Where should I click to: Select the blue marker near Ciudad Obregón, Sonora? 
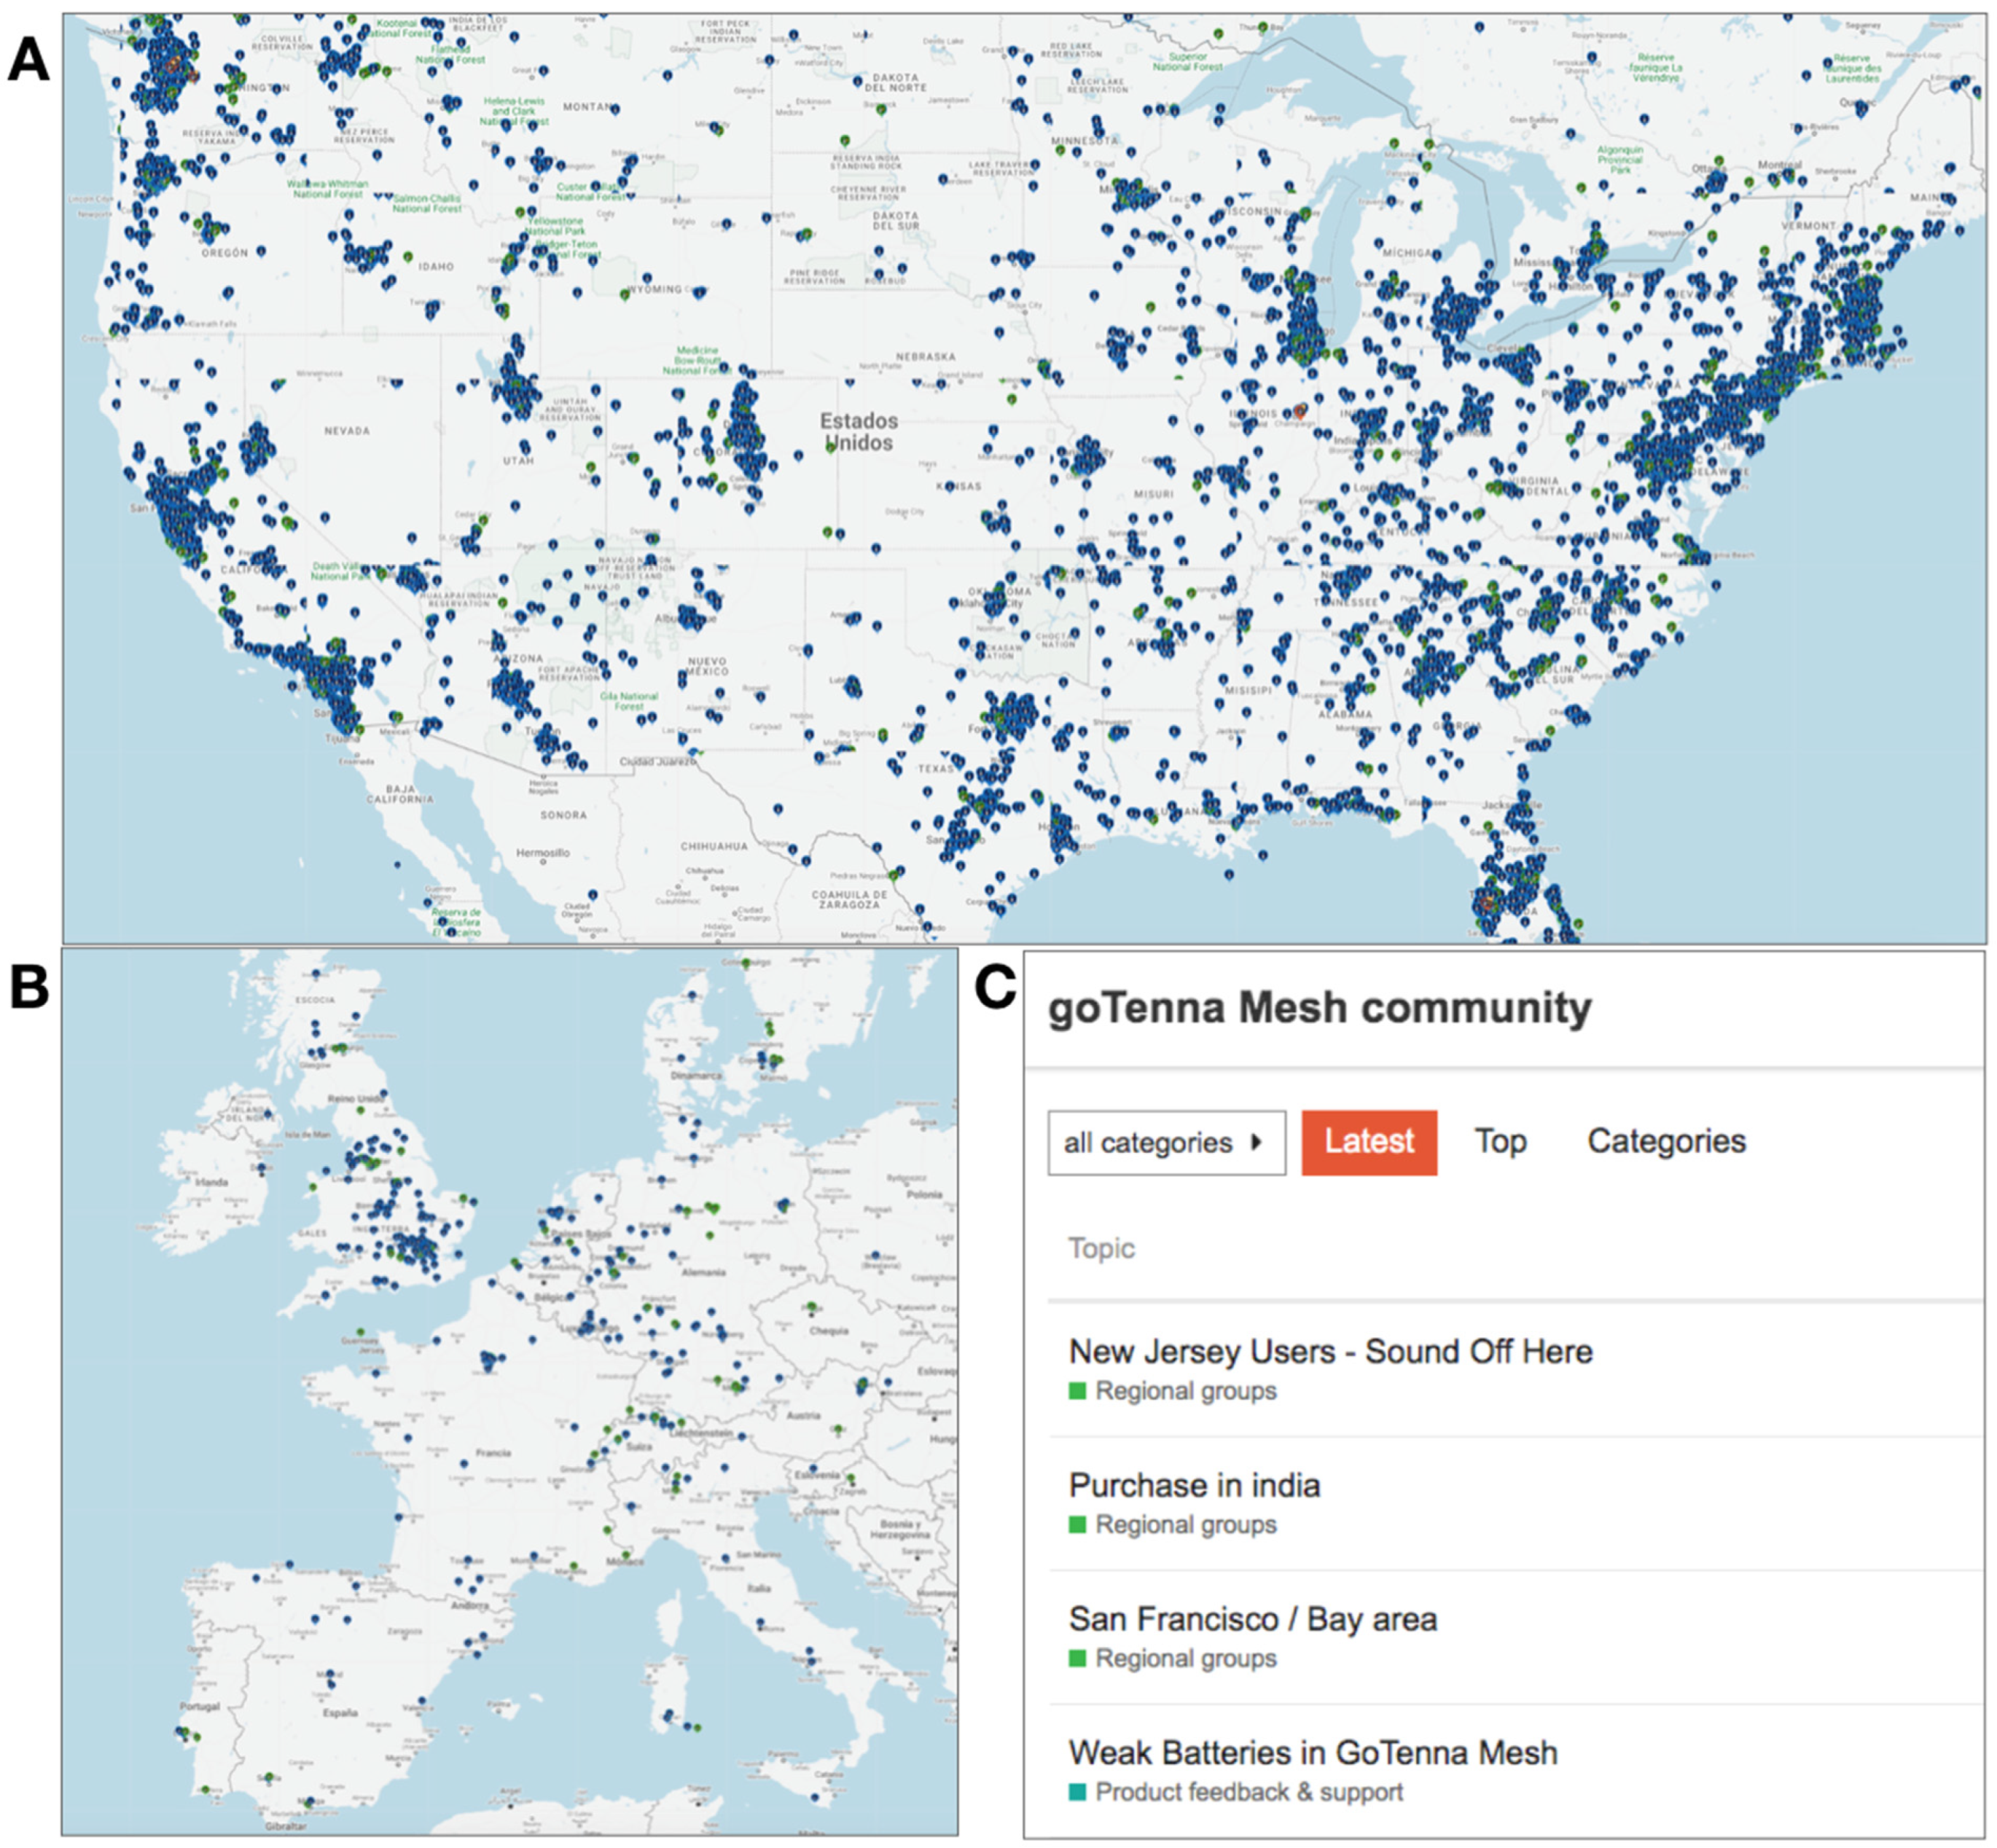593,895
